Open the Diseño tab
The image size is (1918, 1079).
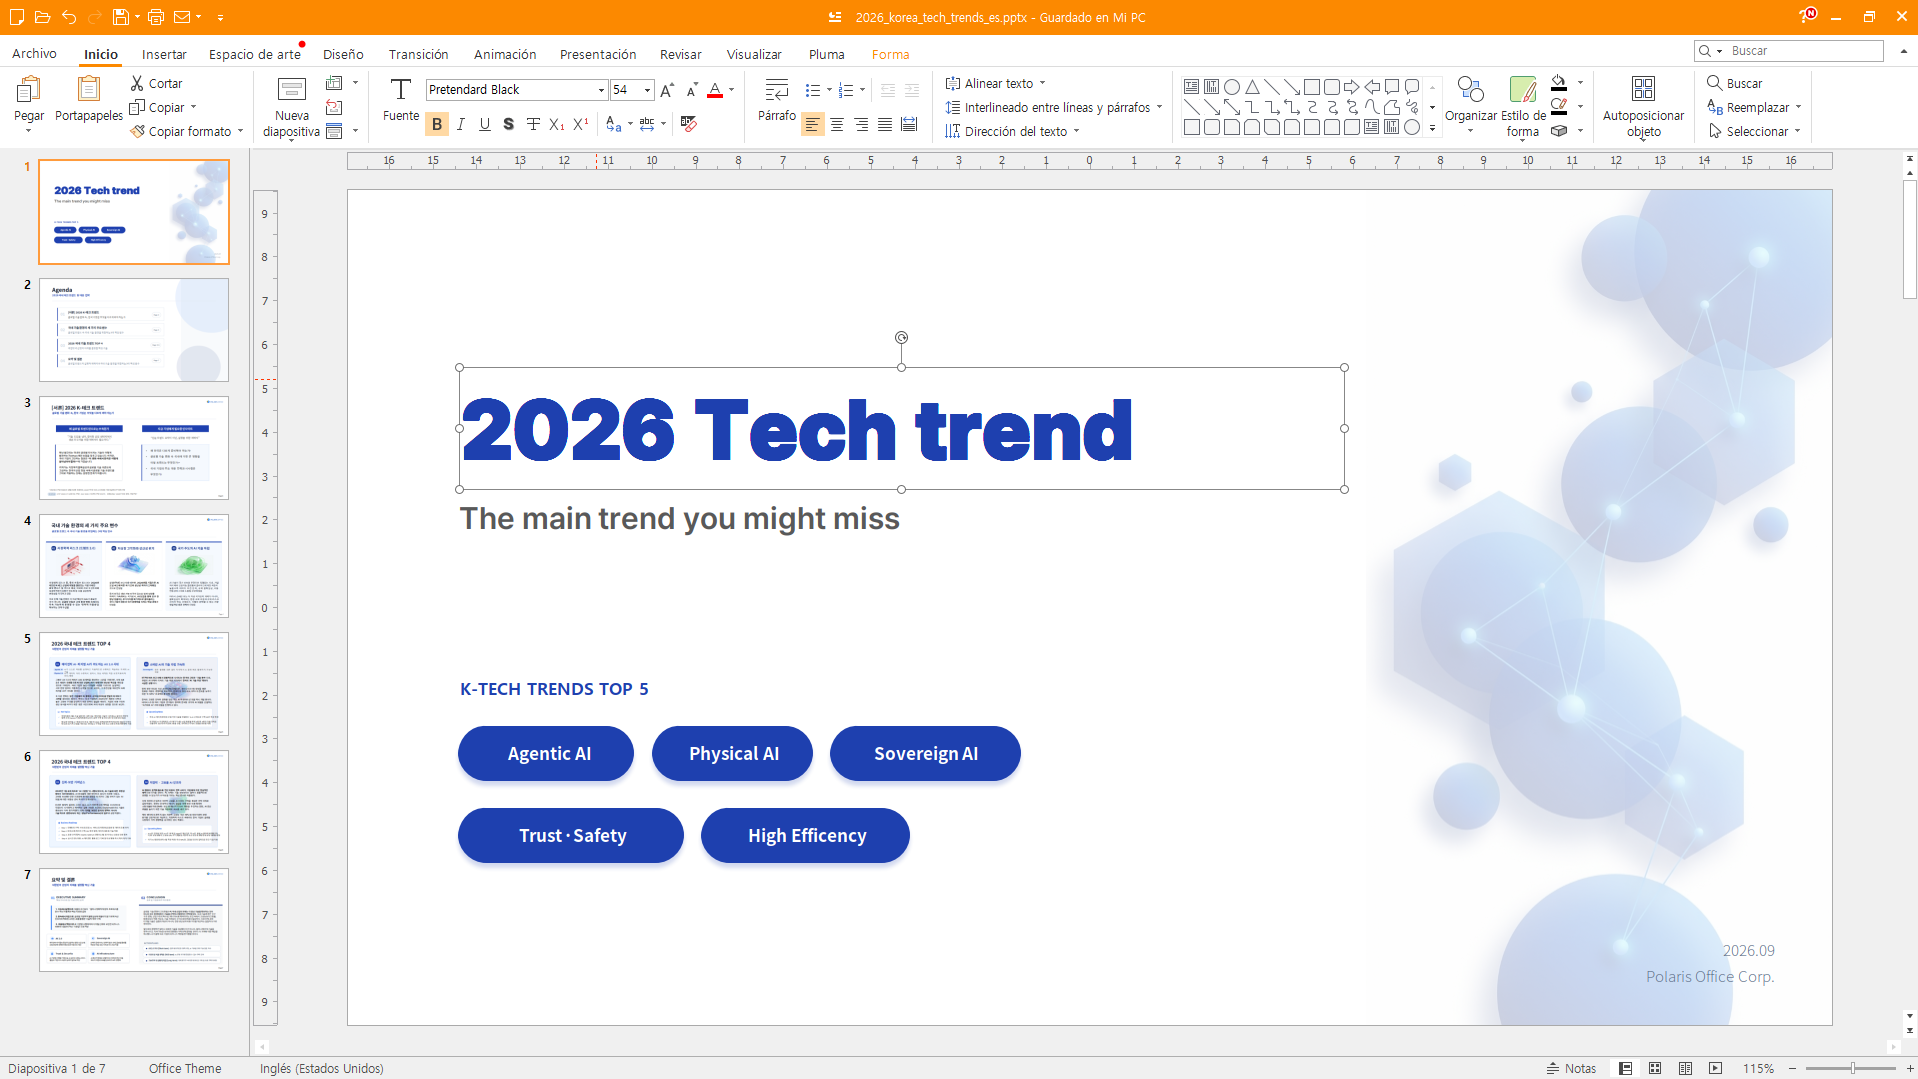coord(343,54)
